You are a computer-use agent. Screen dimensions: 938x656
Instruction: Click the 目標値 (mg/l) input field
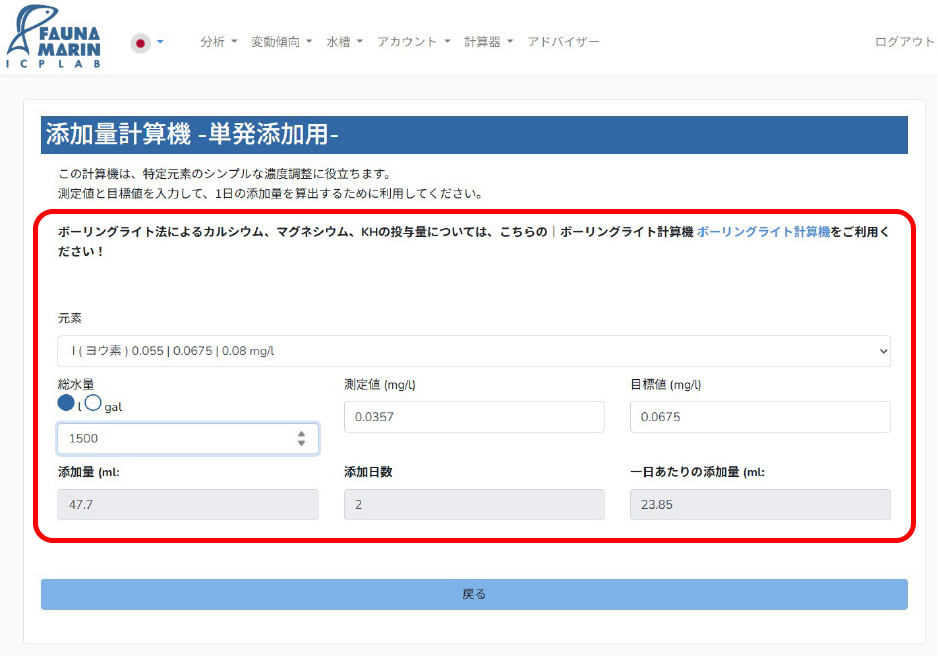click(x=760, y=417)
